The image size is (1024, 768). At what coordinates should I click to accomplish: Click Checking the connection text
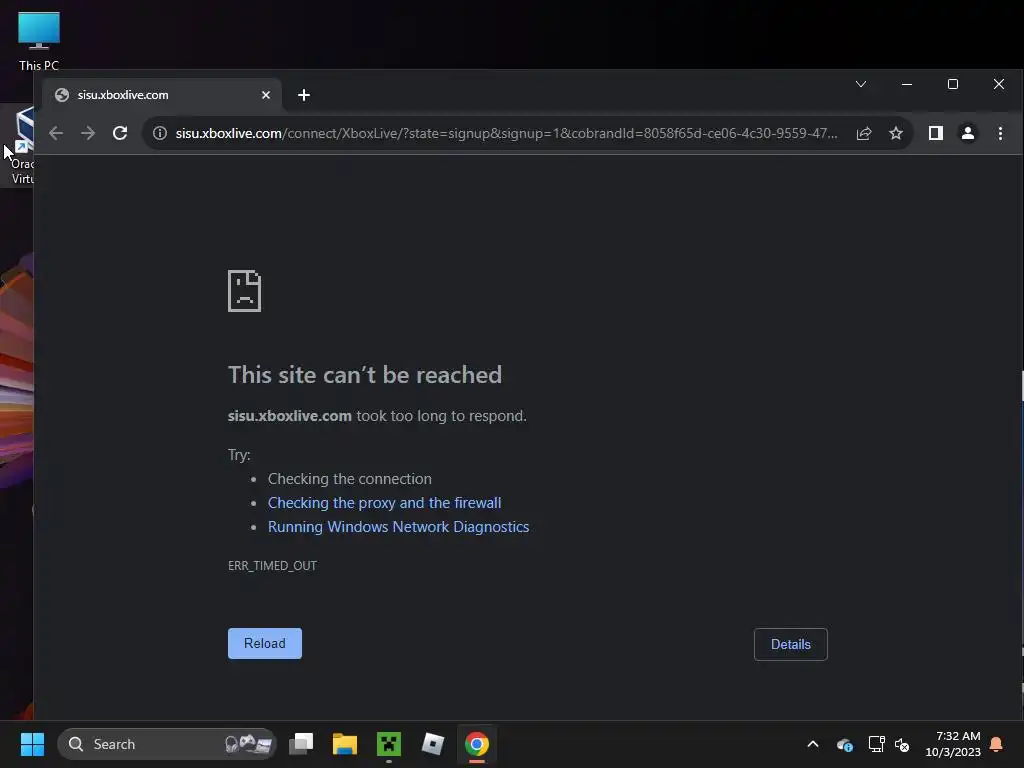tap(349, 479)
